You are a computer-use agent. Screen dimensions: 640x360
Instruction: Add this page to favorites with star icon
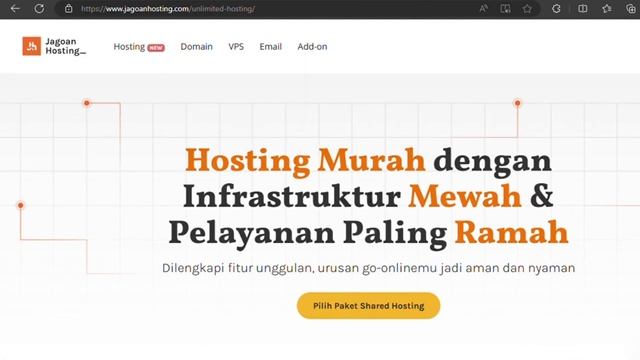[527, 9]
